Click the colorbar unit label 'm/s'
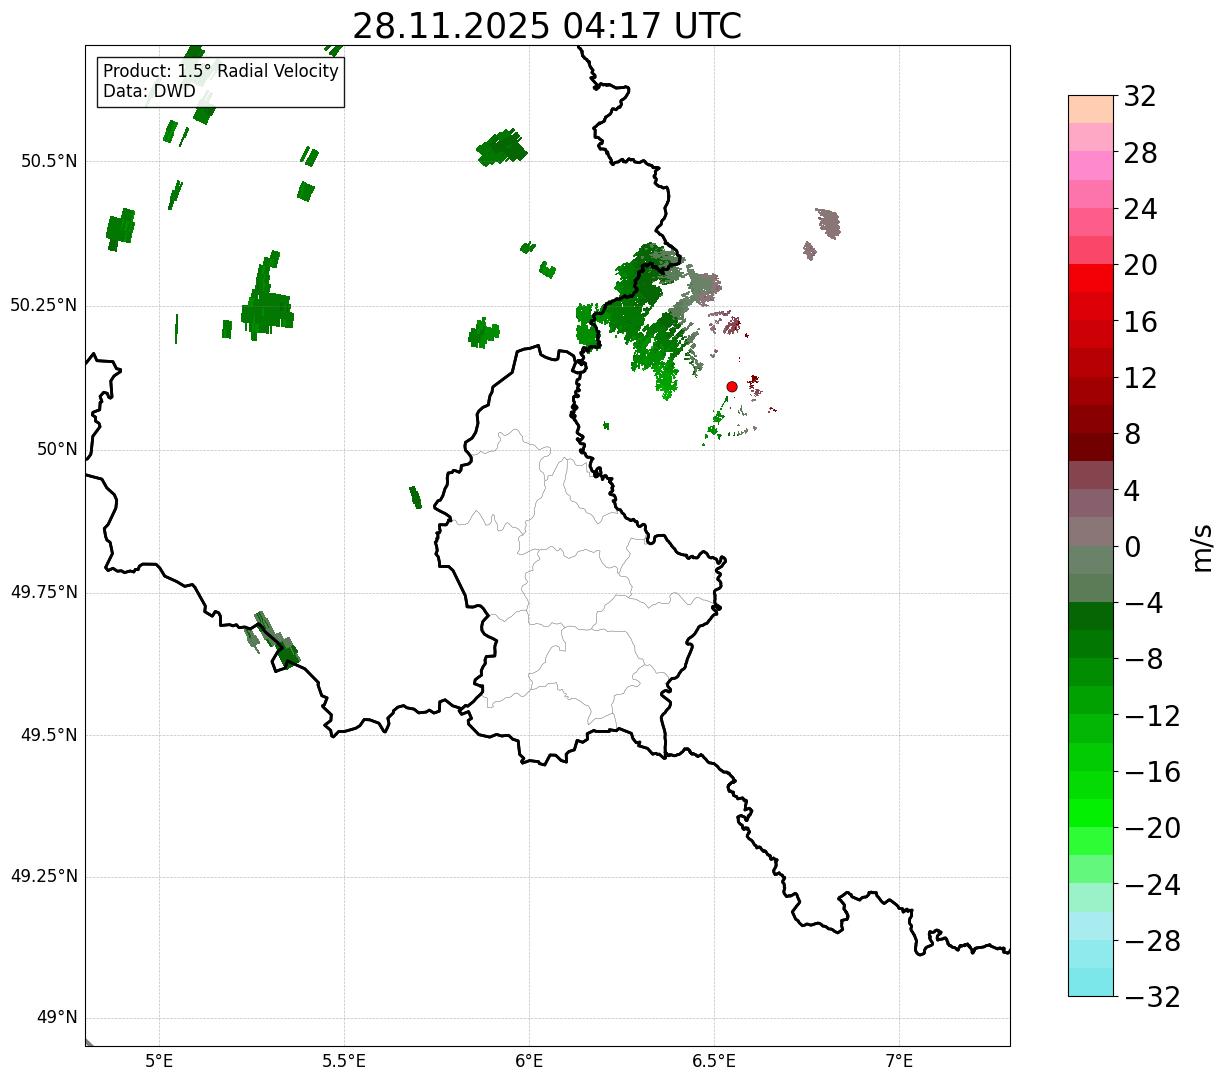The width and height of the screenshot is (1225, 1081). tap(1202, 547)
